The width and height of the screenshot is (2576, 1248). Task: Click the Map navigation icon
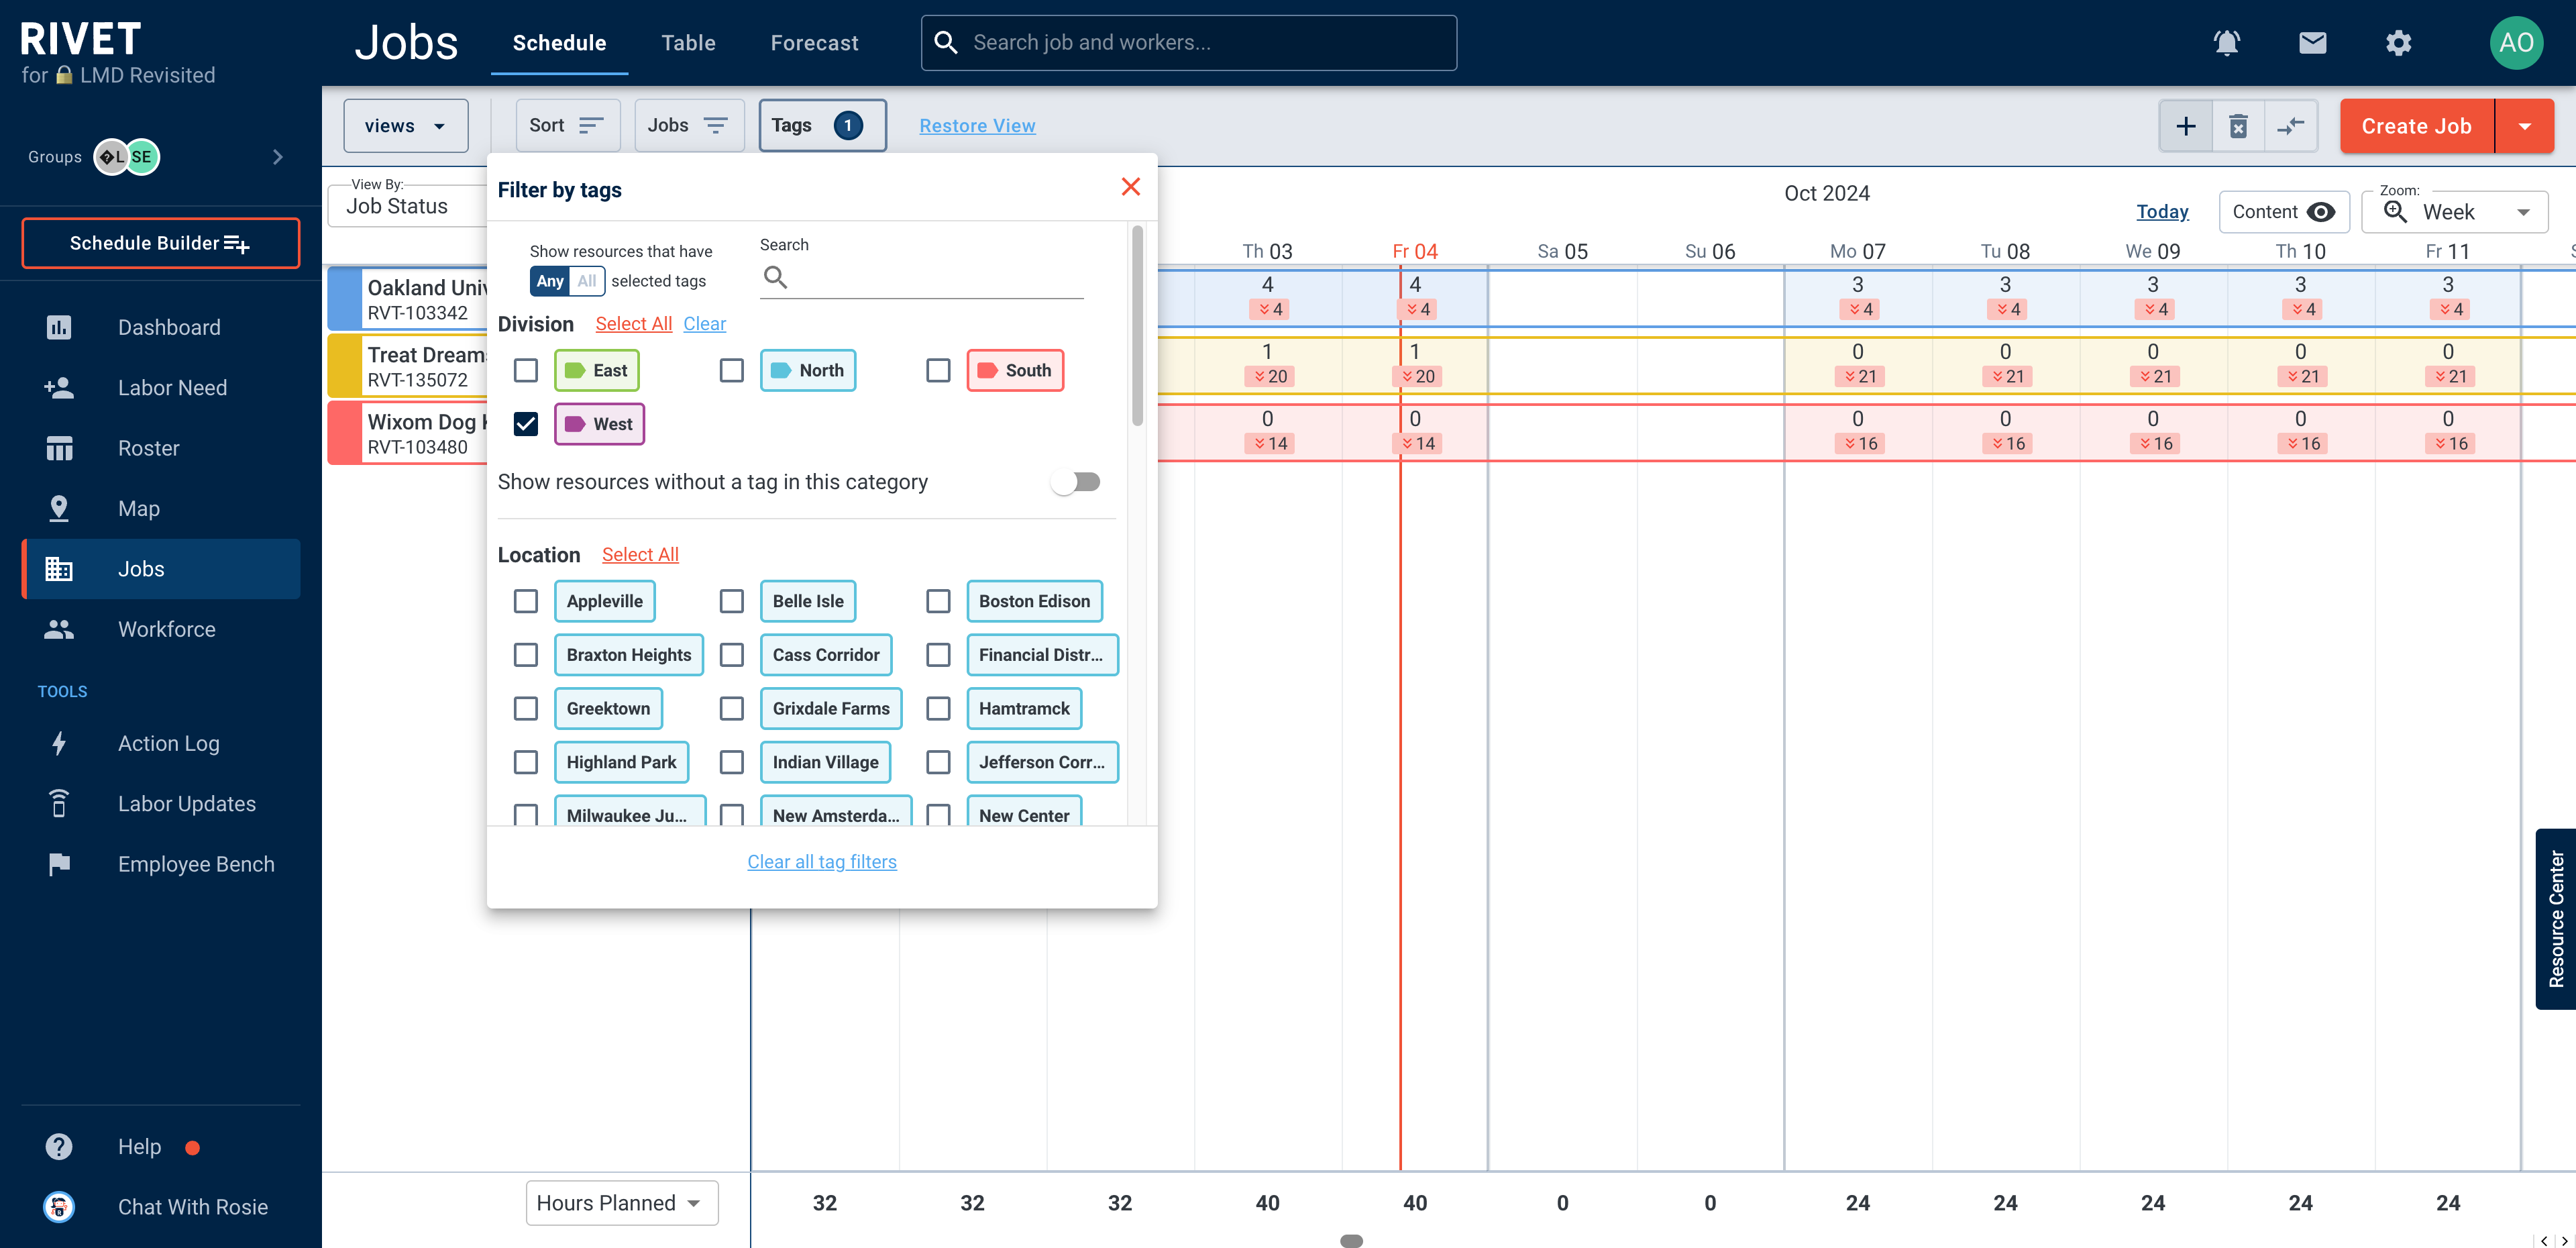(58, 507)
